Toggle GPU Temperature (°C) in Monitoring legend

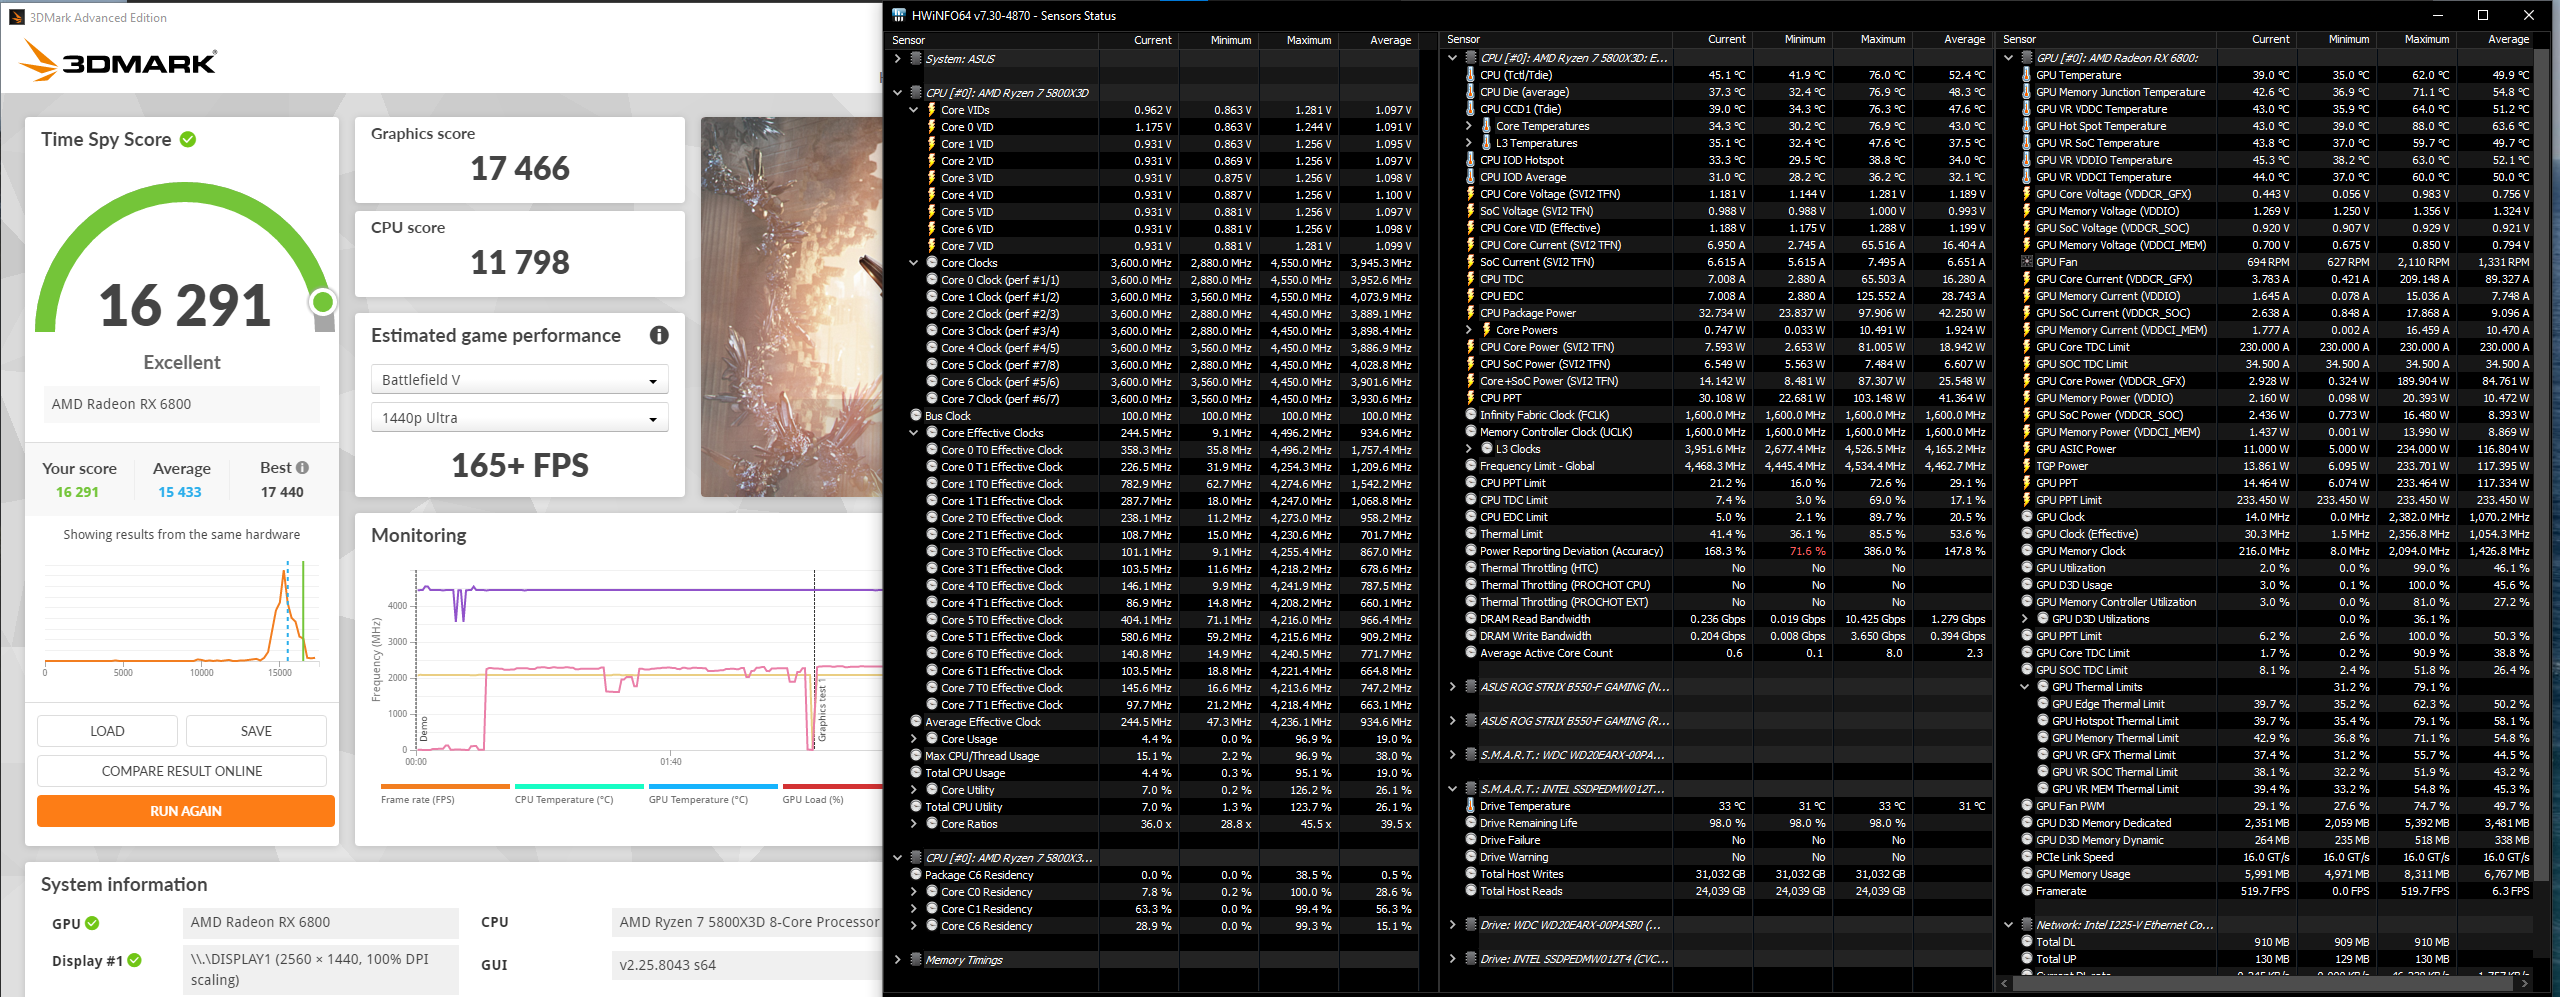pos(713,794)
